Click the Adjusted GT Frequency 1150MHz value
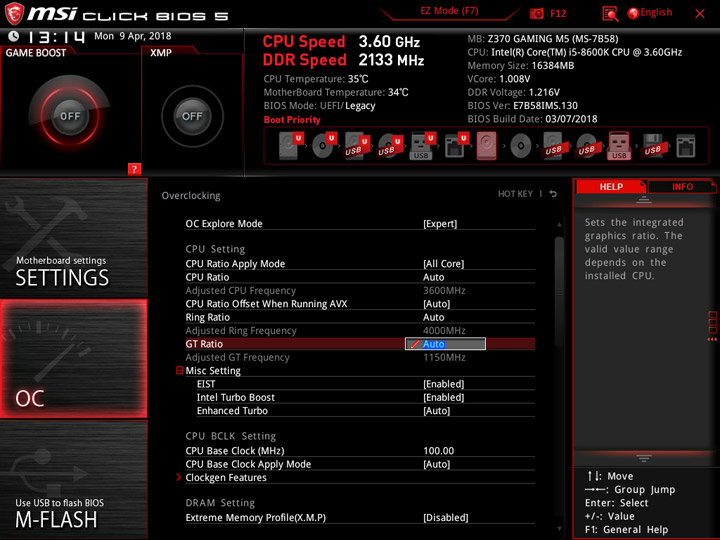Viewport: 720px width, 540px height. (x=444, y=357)
